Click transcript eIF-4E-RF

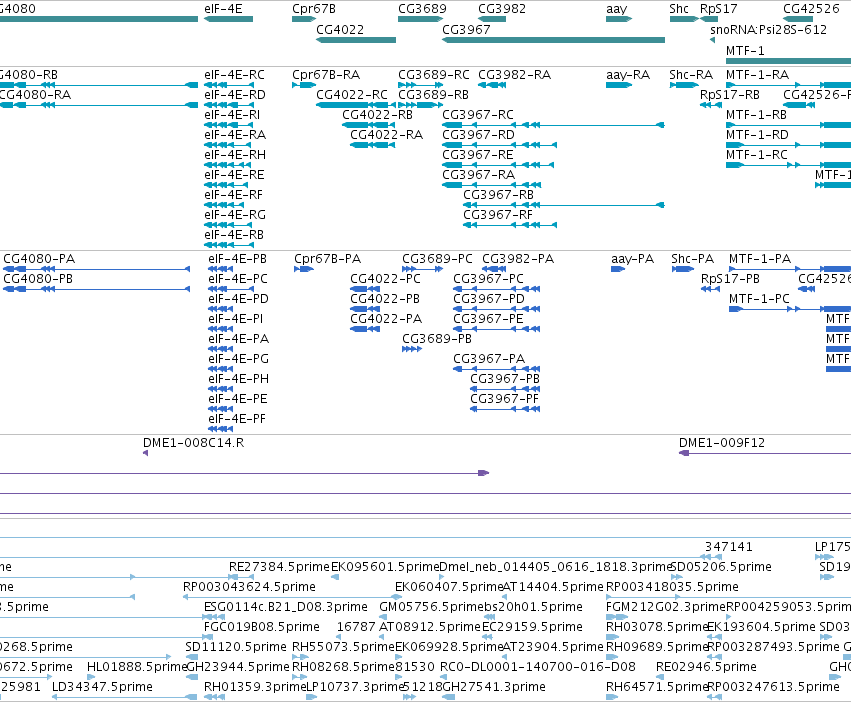pos(224,205)
